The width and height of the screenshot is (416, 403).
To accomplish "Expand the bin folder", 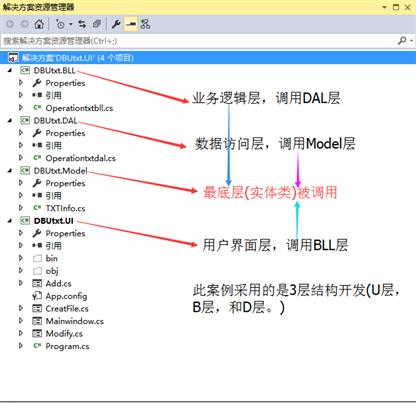I will [x=21, y=258].
